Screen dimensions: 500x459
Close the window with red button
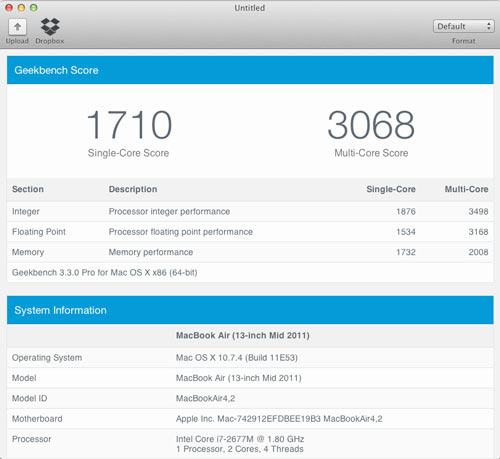click(x=9, y=7)
